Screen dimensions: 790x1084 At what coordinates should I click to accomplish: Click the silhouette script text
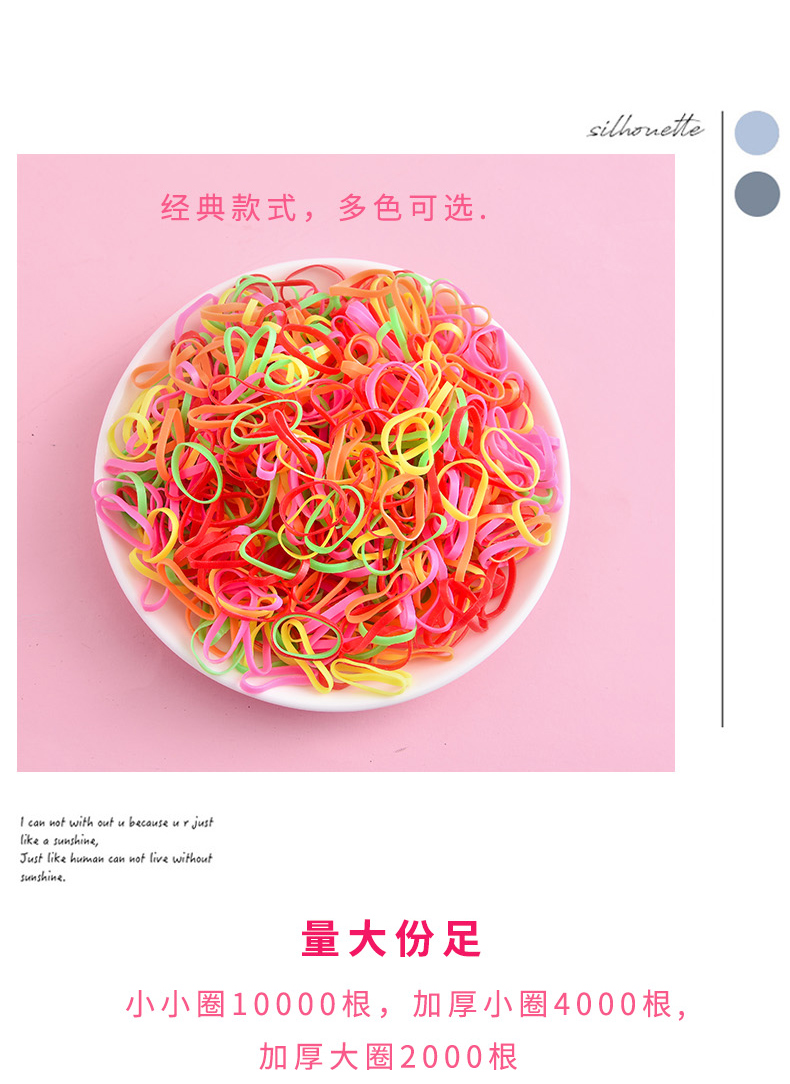point(646,127)
